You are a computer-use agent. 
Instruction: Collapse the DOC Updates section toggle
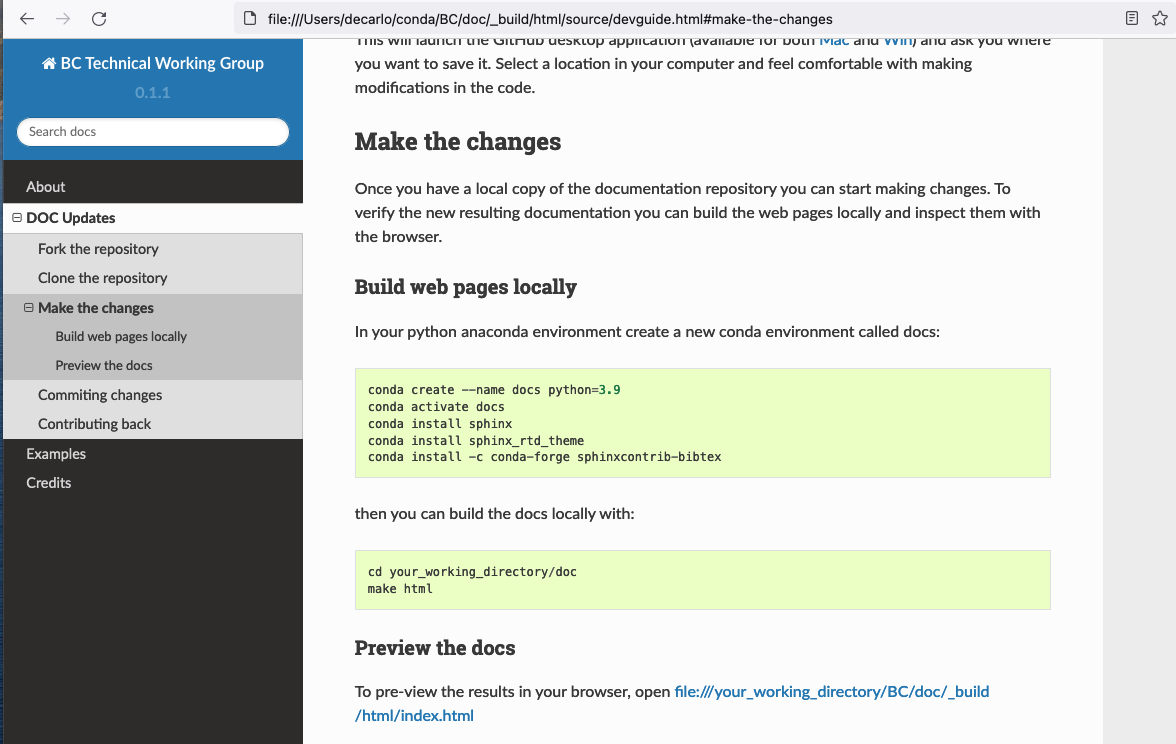coord(16,218)
